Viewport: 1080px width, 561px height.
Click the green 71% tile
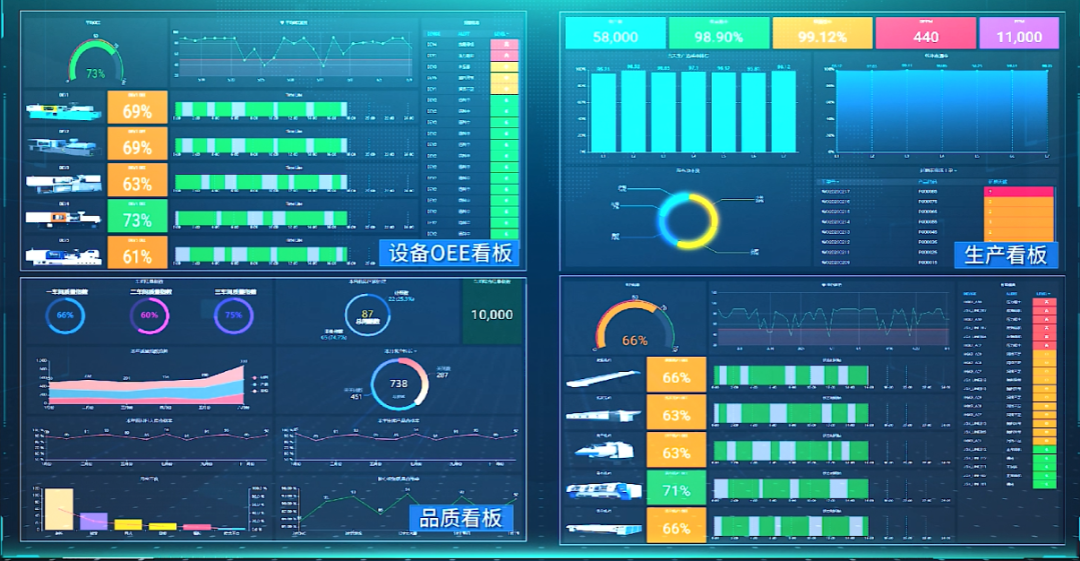pyautogui.click(x=676, y=487)
